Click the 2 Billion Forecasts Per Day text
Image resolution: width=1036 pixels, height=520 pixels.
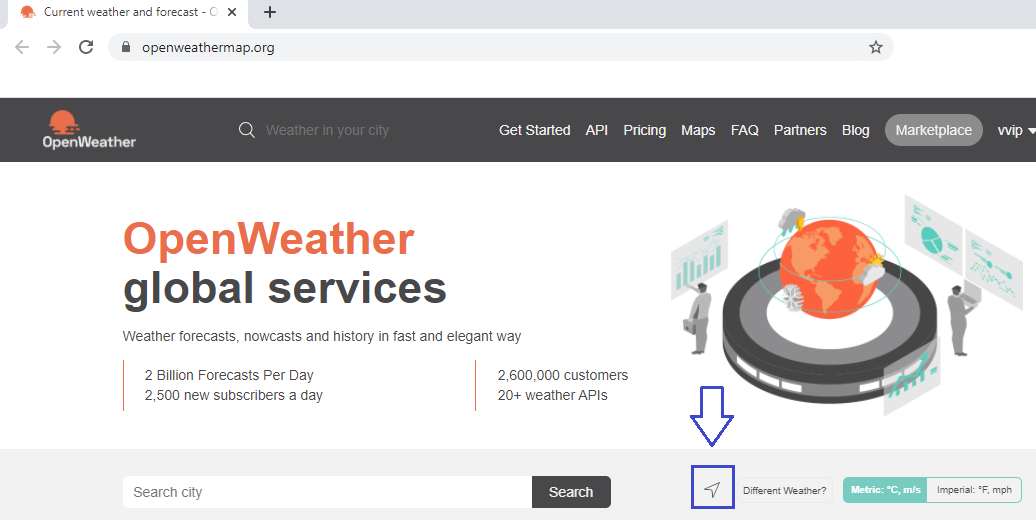pos(229,375)
